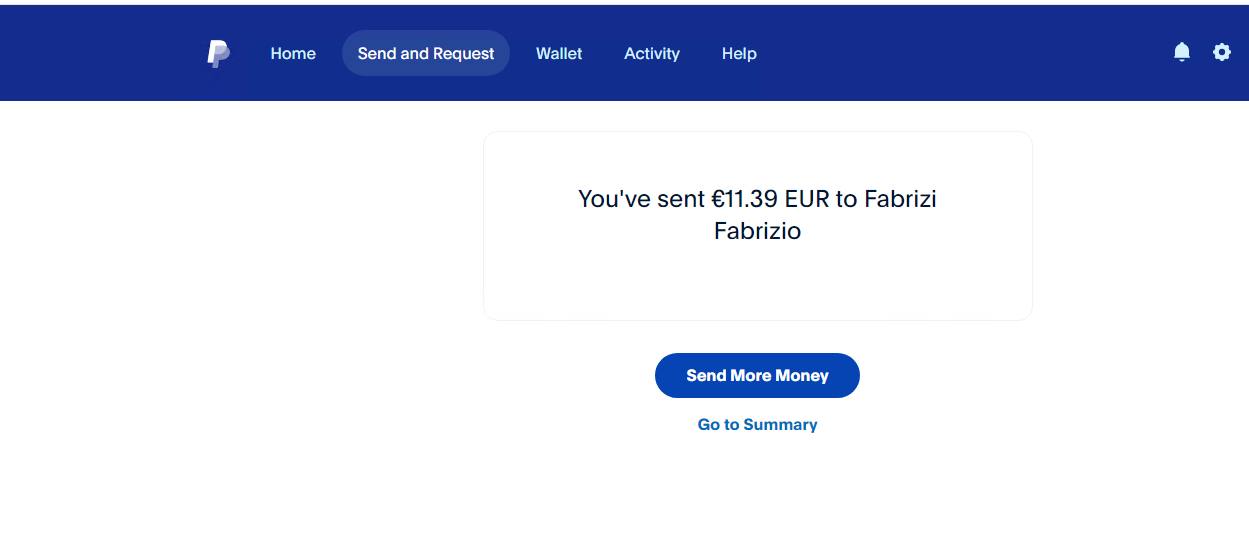Click the white confirmation card's empty lower area
The image size is (1249, 547).
point(757,285)
